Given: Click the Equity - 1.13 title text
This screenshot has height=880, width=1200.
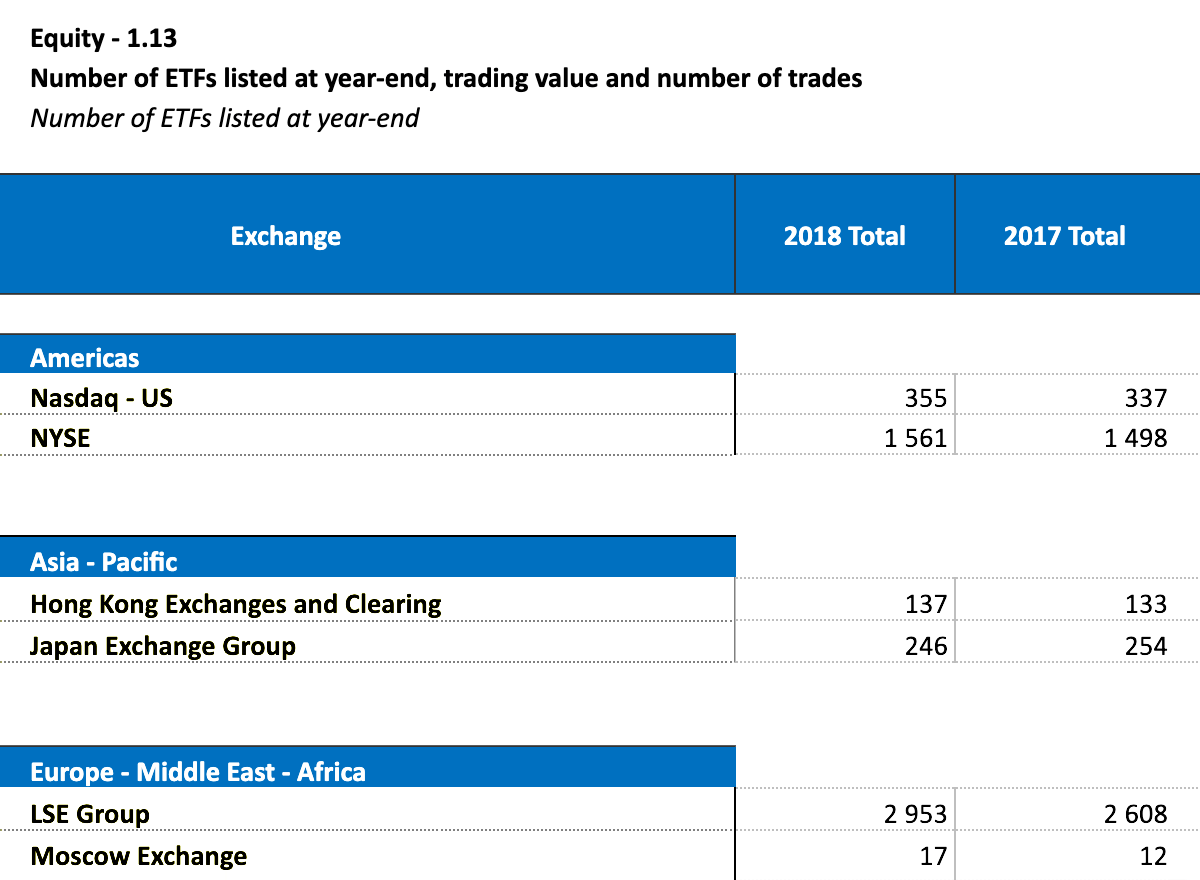Looking at the screenshot, I should (104, 39).
